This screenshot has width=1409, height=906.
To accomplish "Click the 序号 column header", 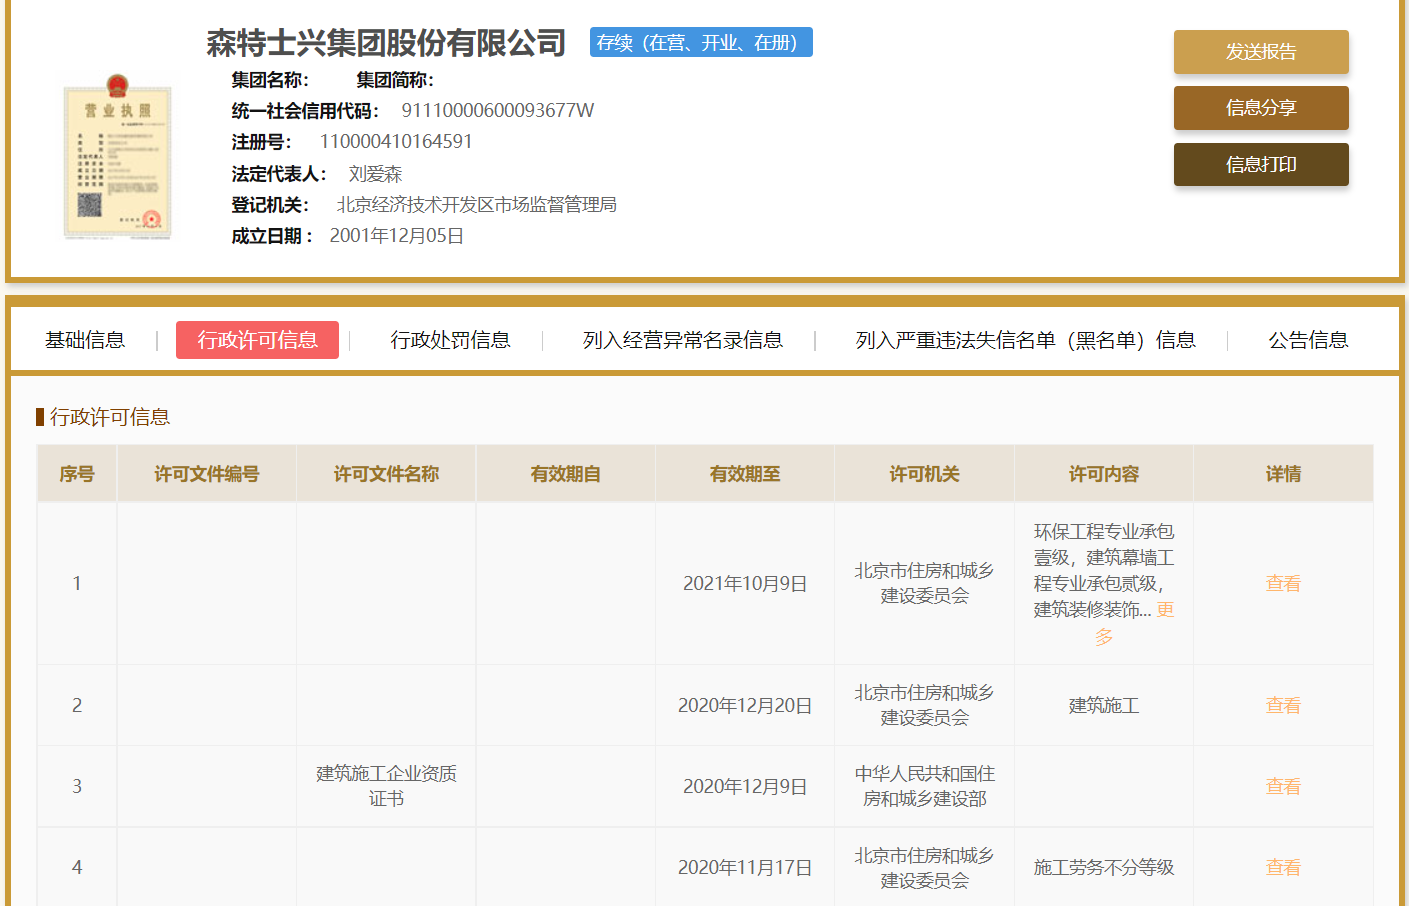I will click(x=77, y=474).
